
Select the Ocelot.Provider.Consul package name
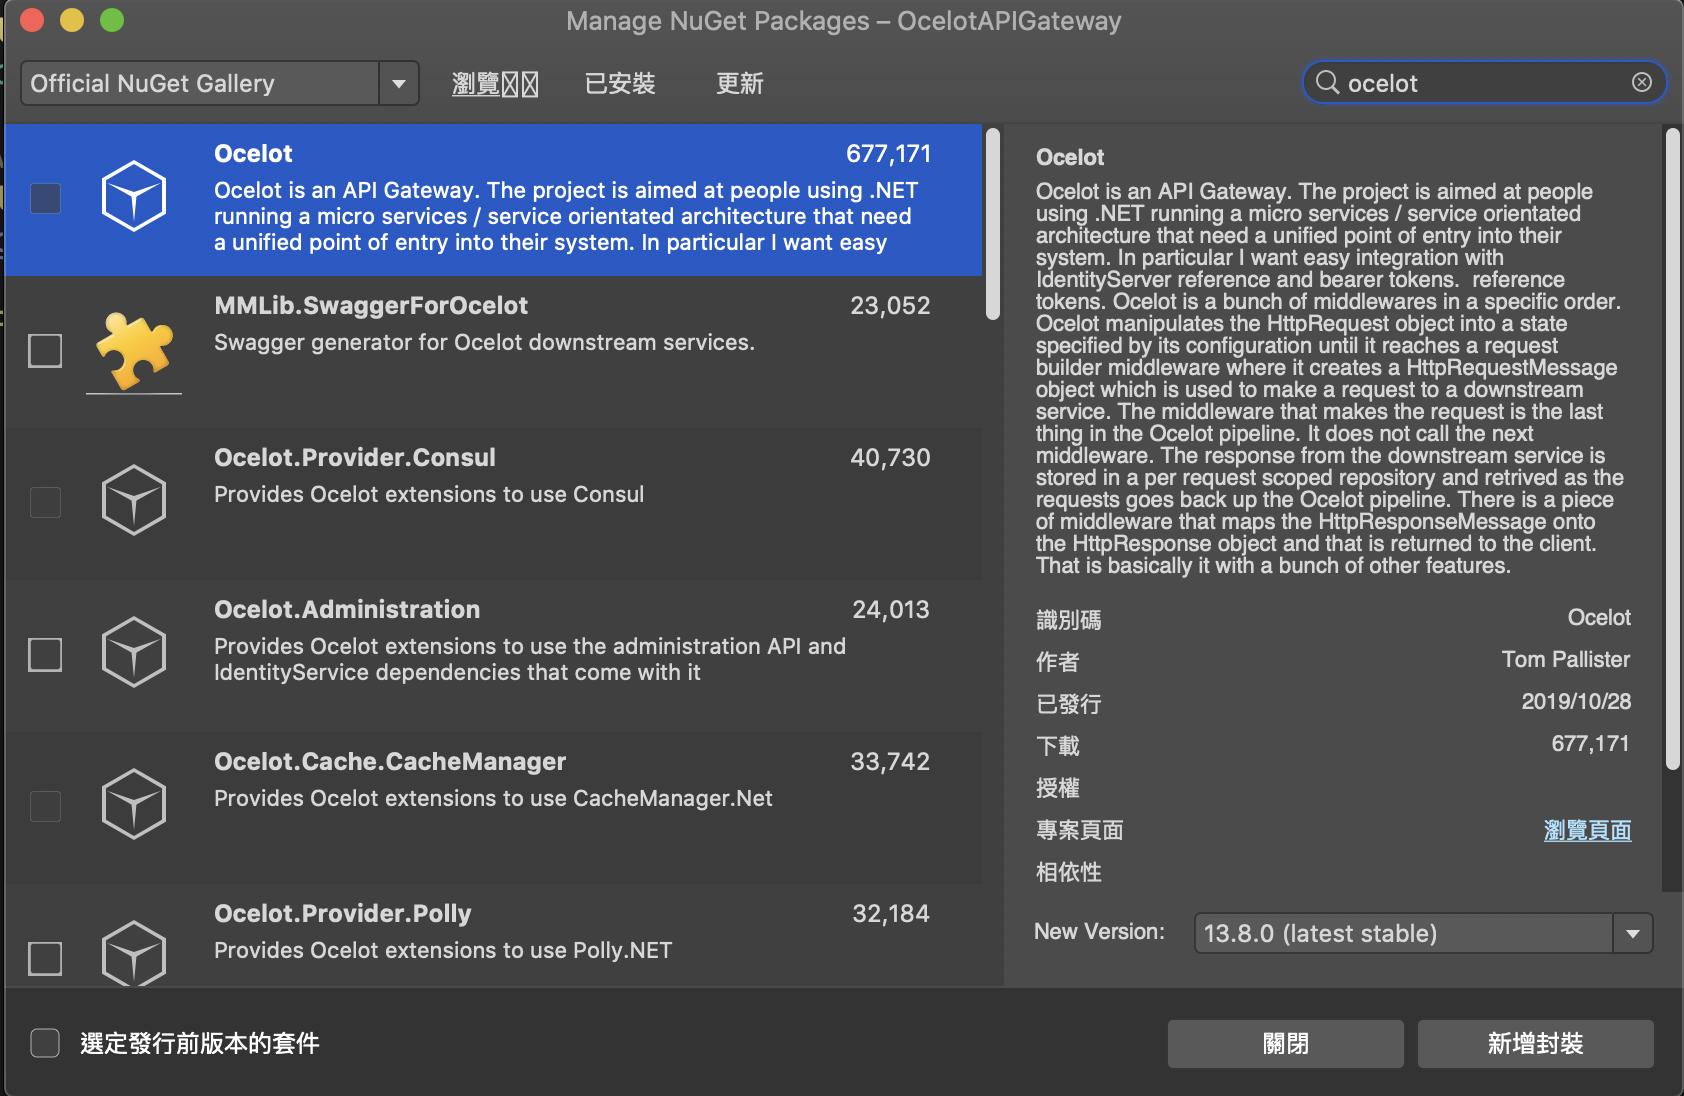tap(355, 457)
